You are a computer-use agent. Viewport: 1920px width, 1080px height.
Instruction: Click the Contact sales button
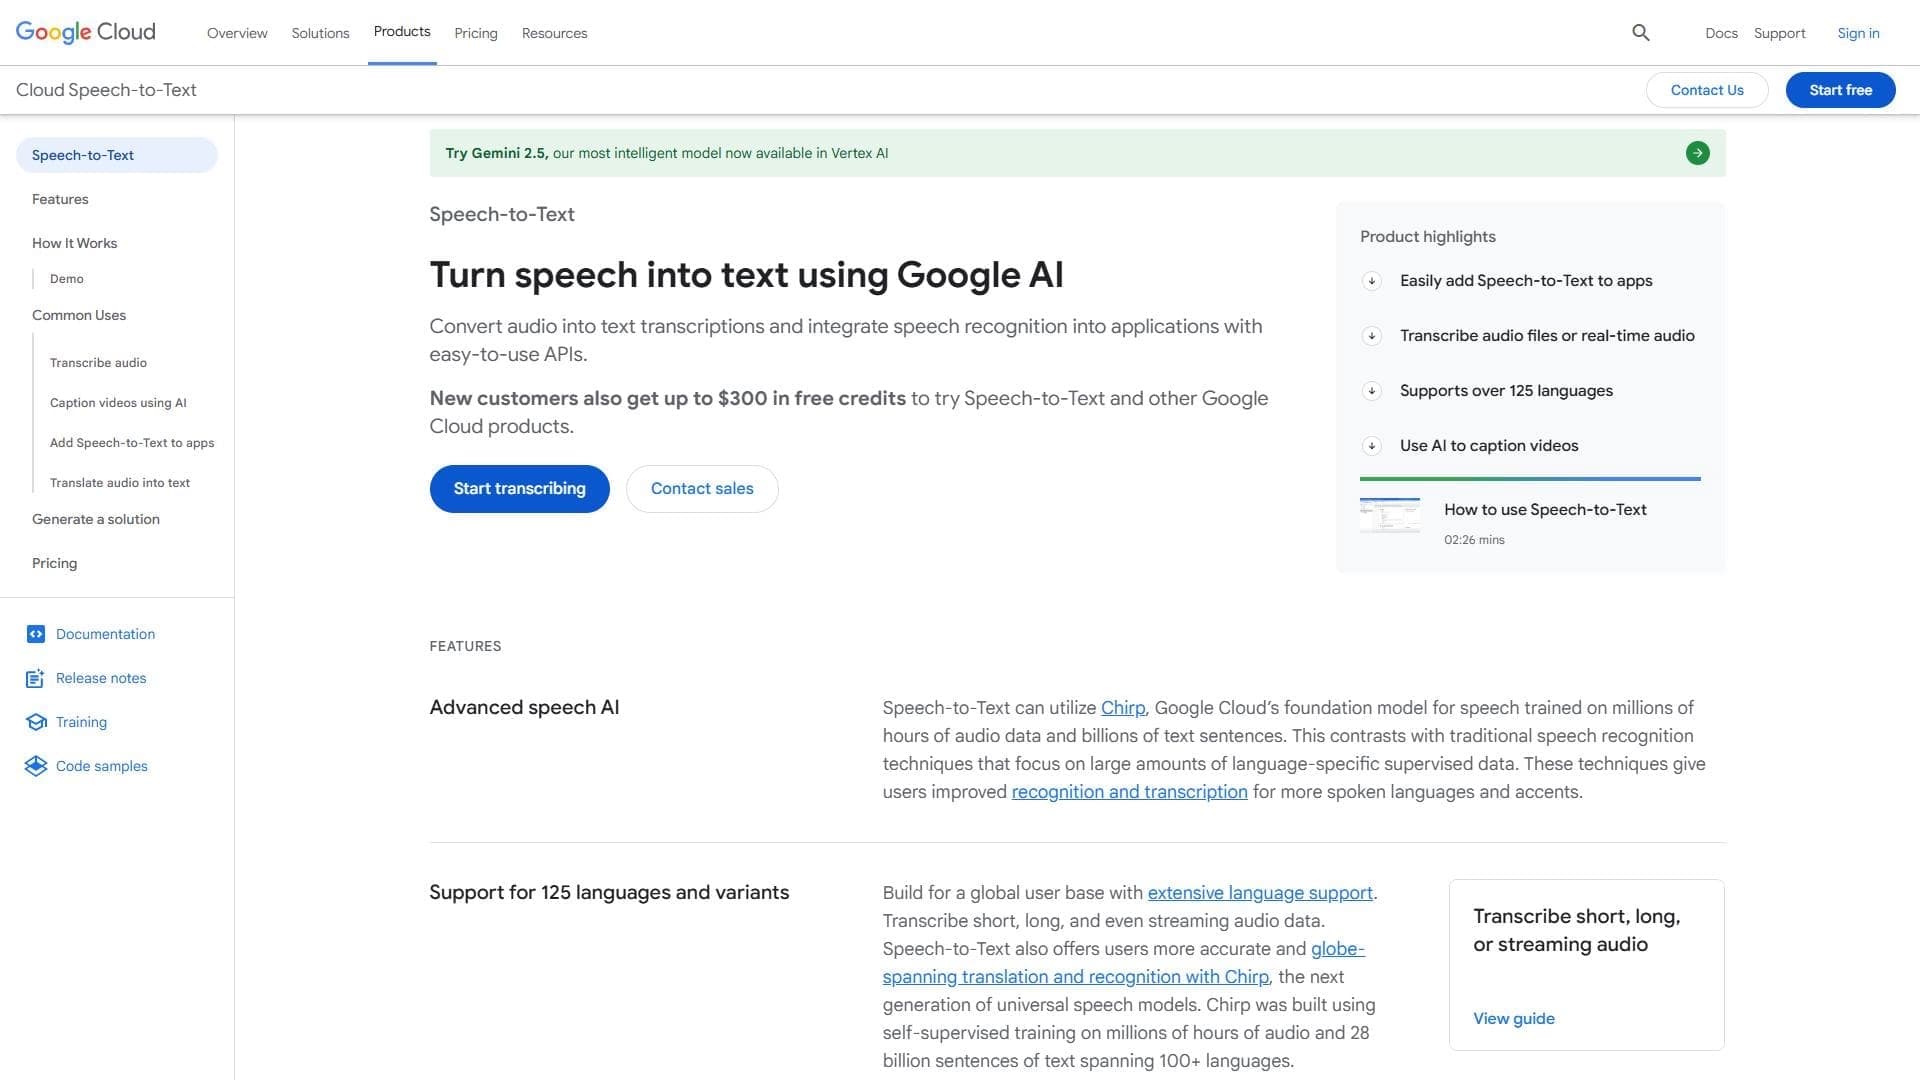point(702,489)
